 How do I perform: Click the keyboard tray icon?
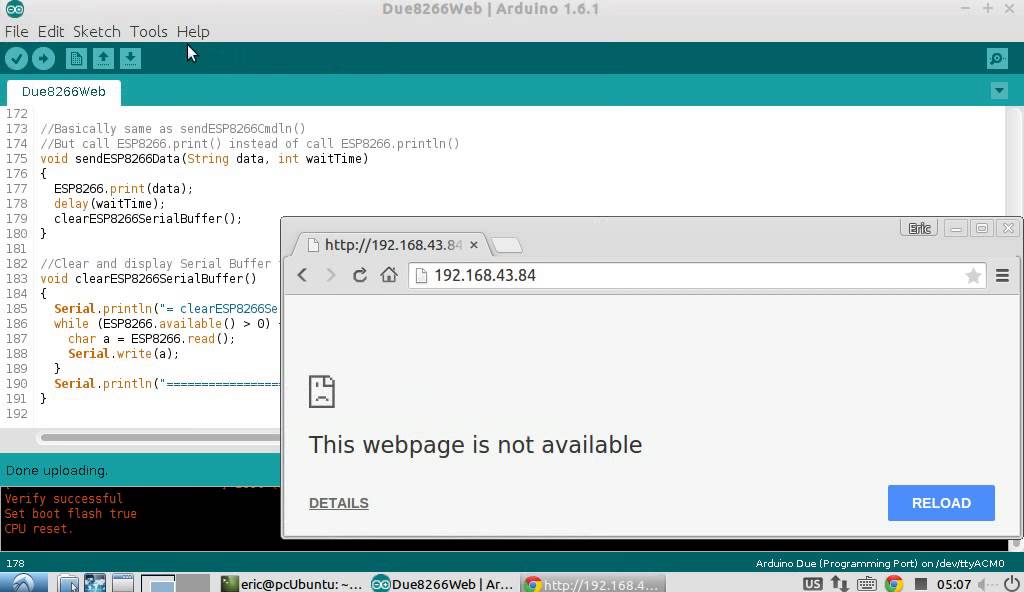[866, 584]
